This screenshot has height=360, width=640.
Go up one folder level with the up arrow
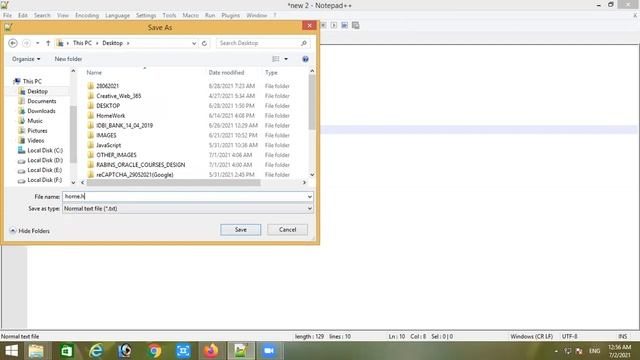[48, 43]
